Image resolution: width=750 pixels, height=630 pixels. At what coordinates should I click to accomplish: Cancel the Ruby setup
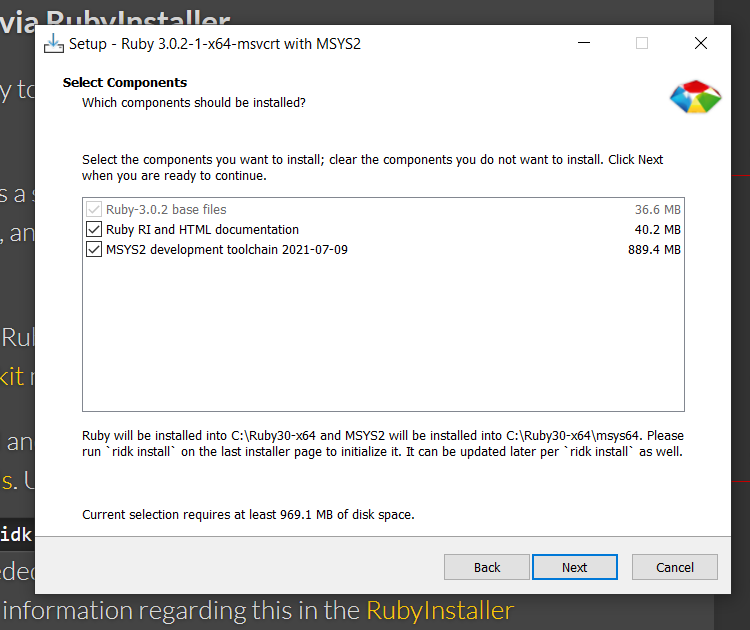pos(674,567)
